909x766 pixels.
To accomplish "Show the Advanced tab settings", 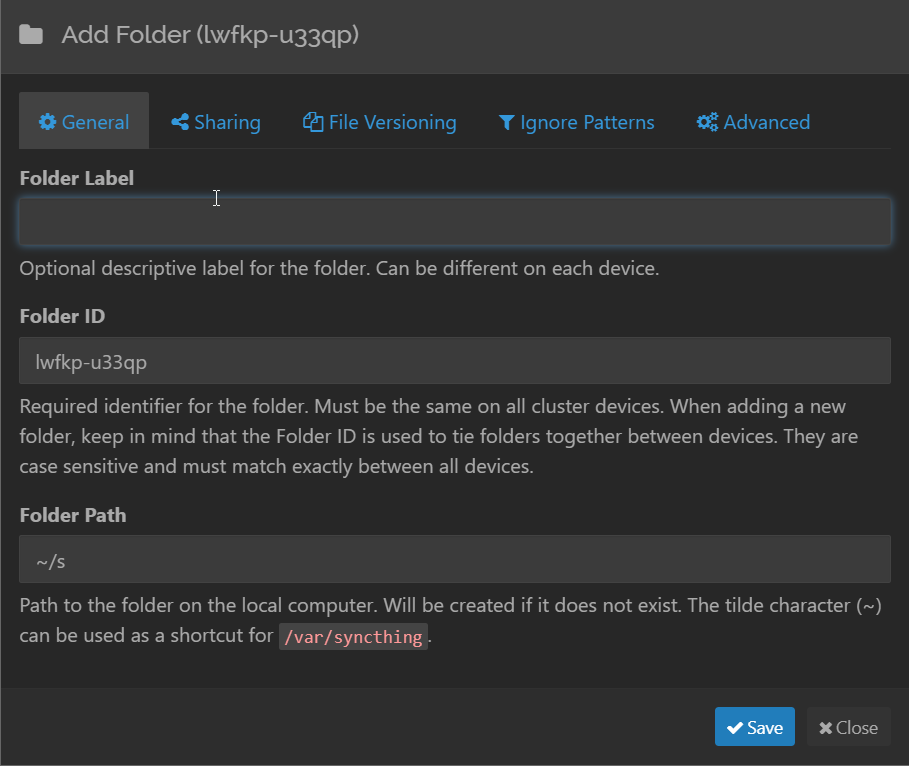I will [766, 122].
